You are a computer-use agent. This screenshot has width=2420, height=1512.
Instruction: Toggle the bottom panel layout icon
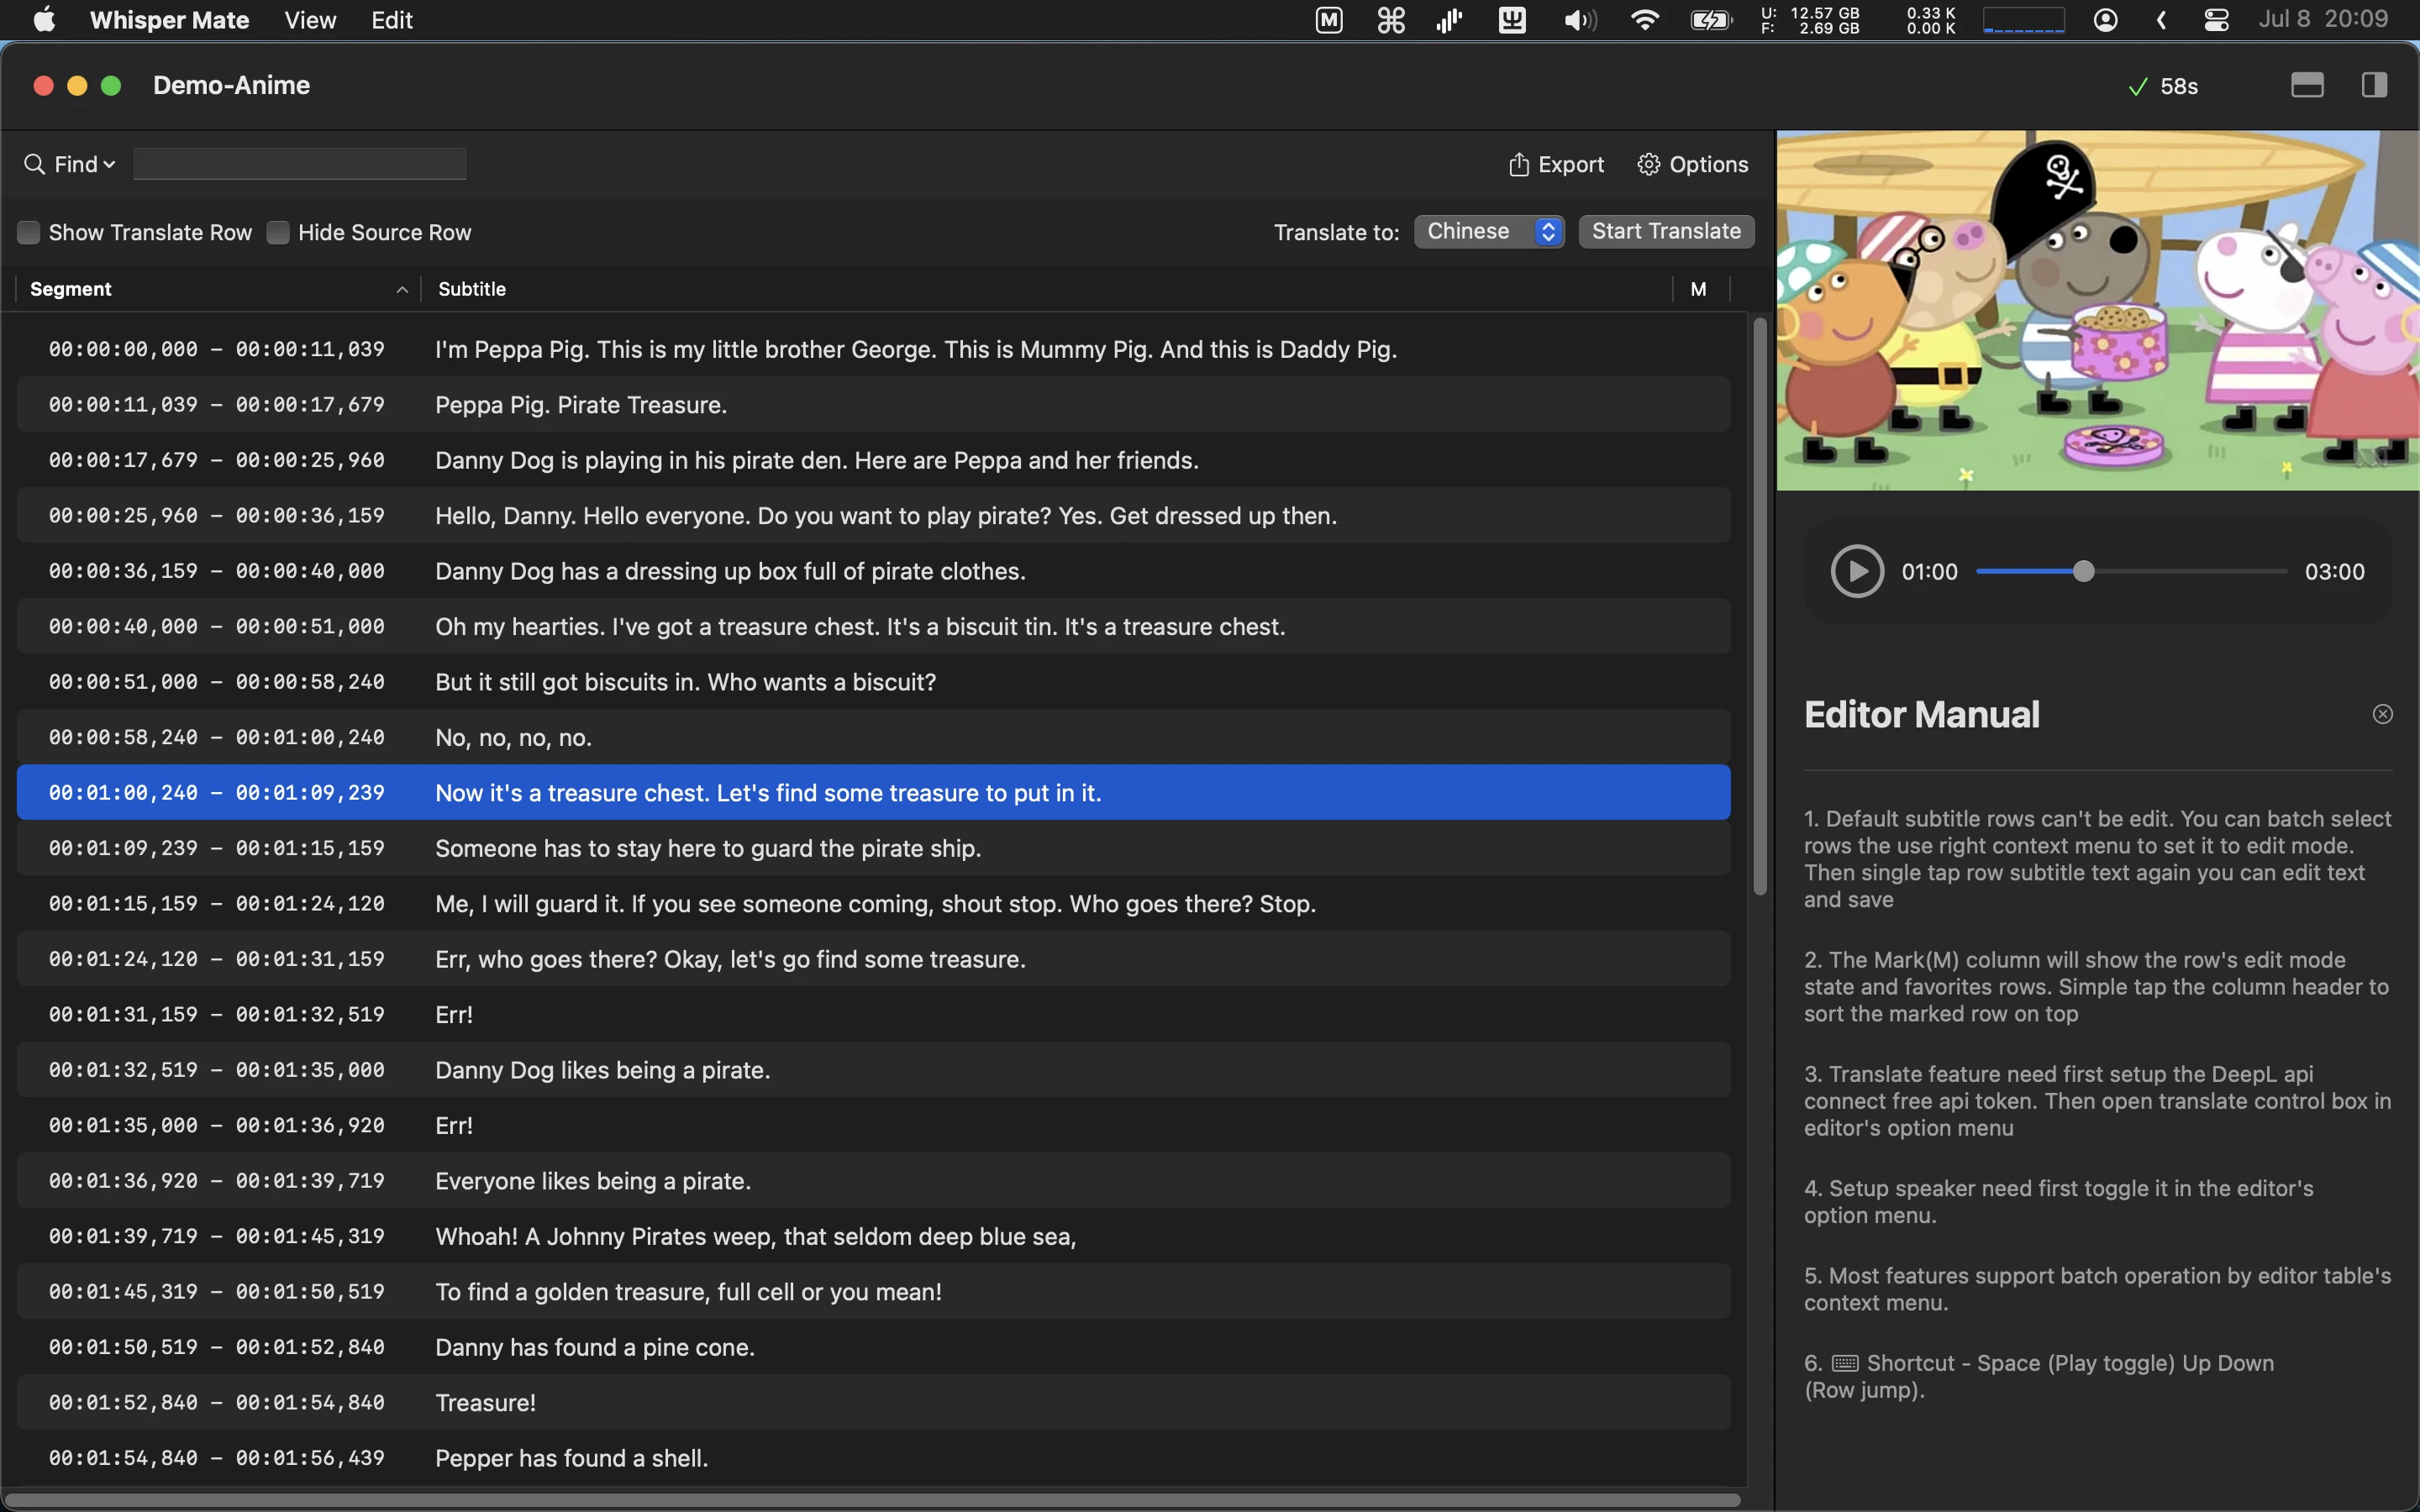tap(2307, 85)
